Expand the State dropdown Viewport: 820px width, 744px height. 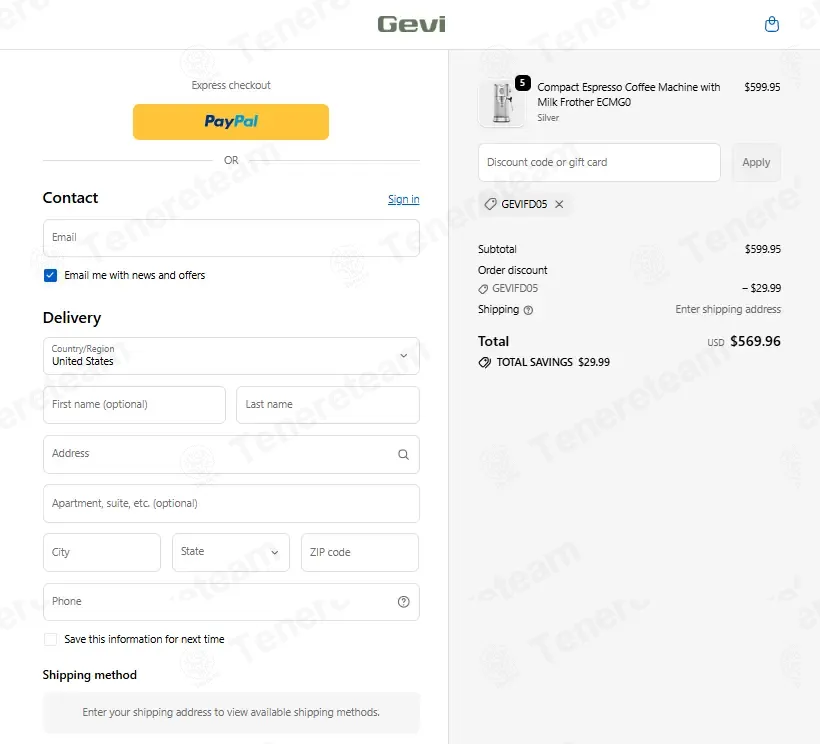pyautogui.click(x=231, y=552)
